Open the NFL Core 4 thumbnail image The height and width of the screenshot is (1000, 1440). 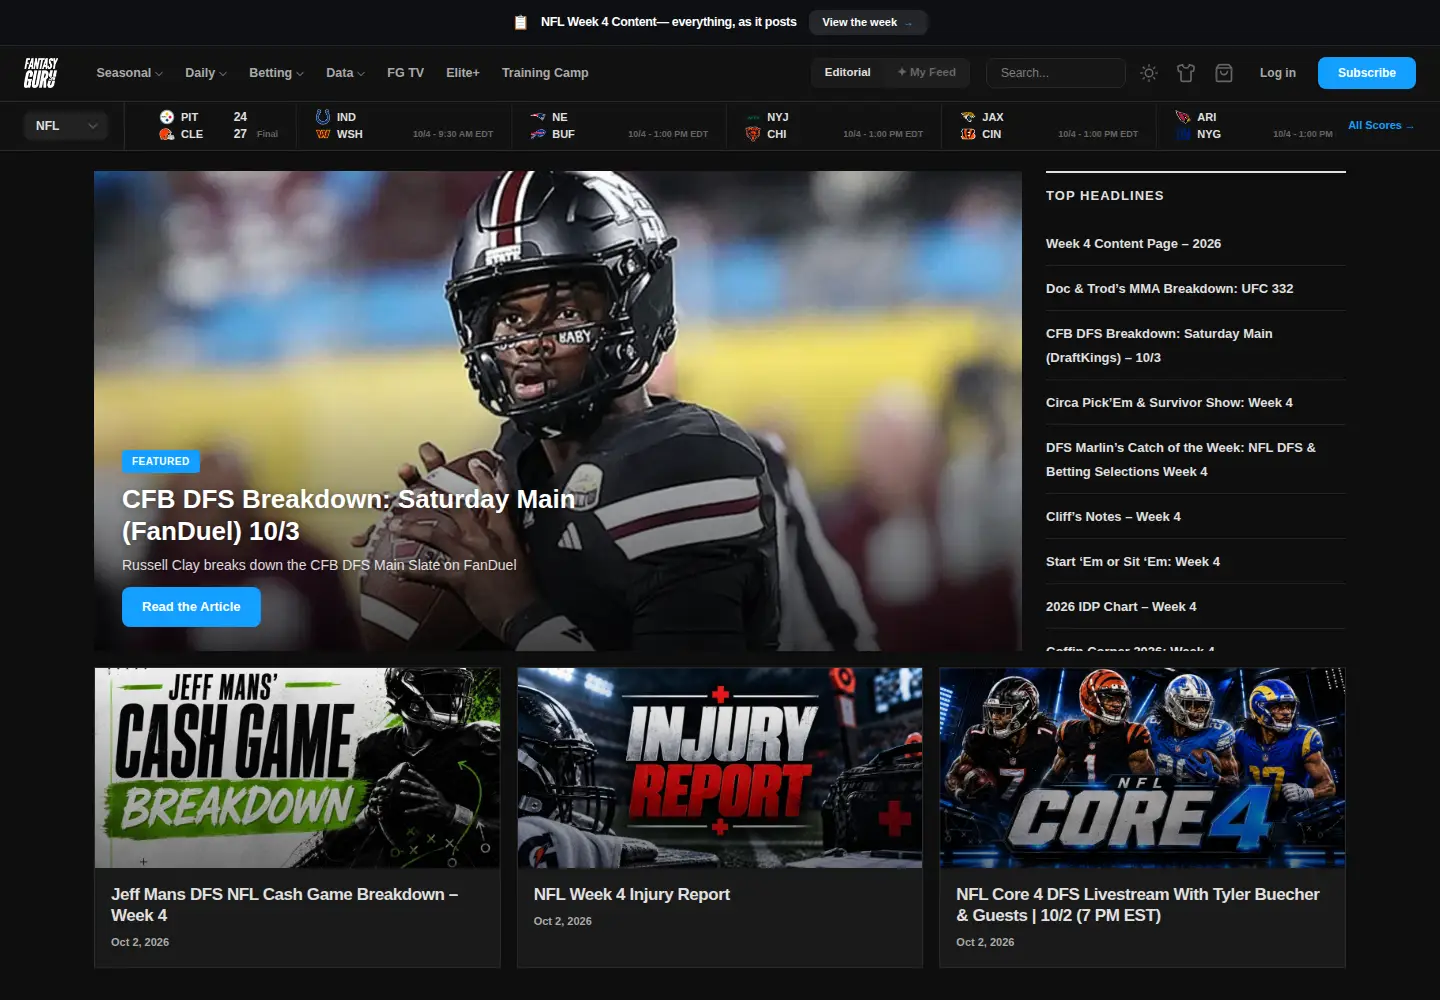click(x=1142, y=767)
